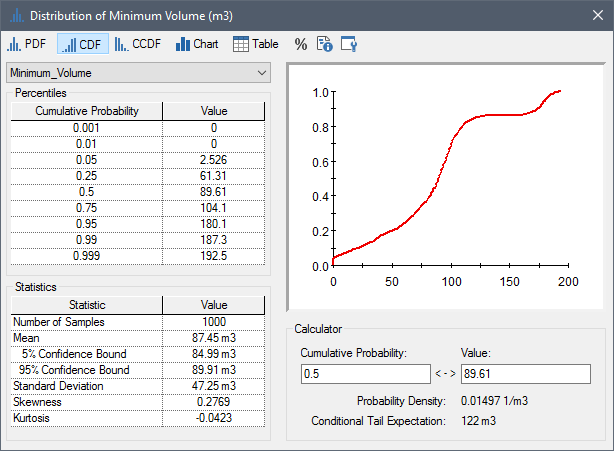Click the 2.526 percentile value
The height and width of the screenshot is (451, 614).
tap(214, 160)
